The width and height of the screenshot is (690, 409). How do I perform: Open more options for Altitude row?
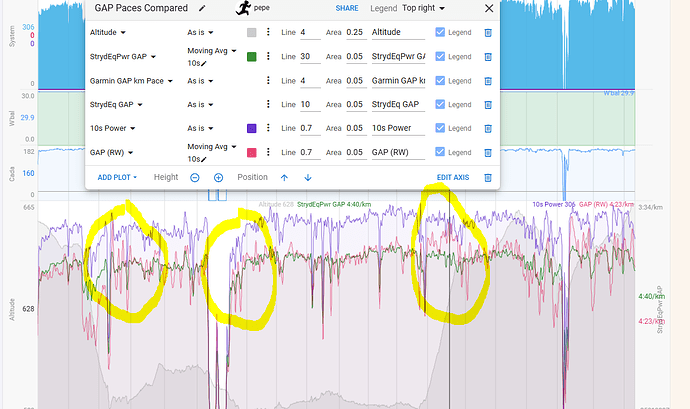coord(268,32)
